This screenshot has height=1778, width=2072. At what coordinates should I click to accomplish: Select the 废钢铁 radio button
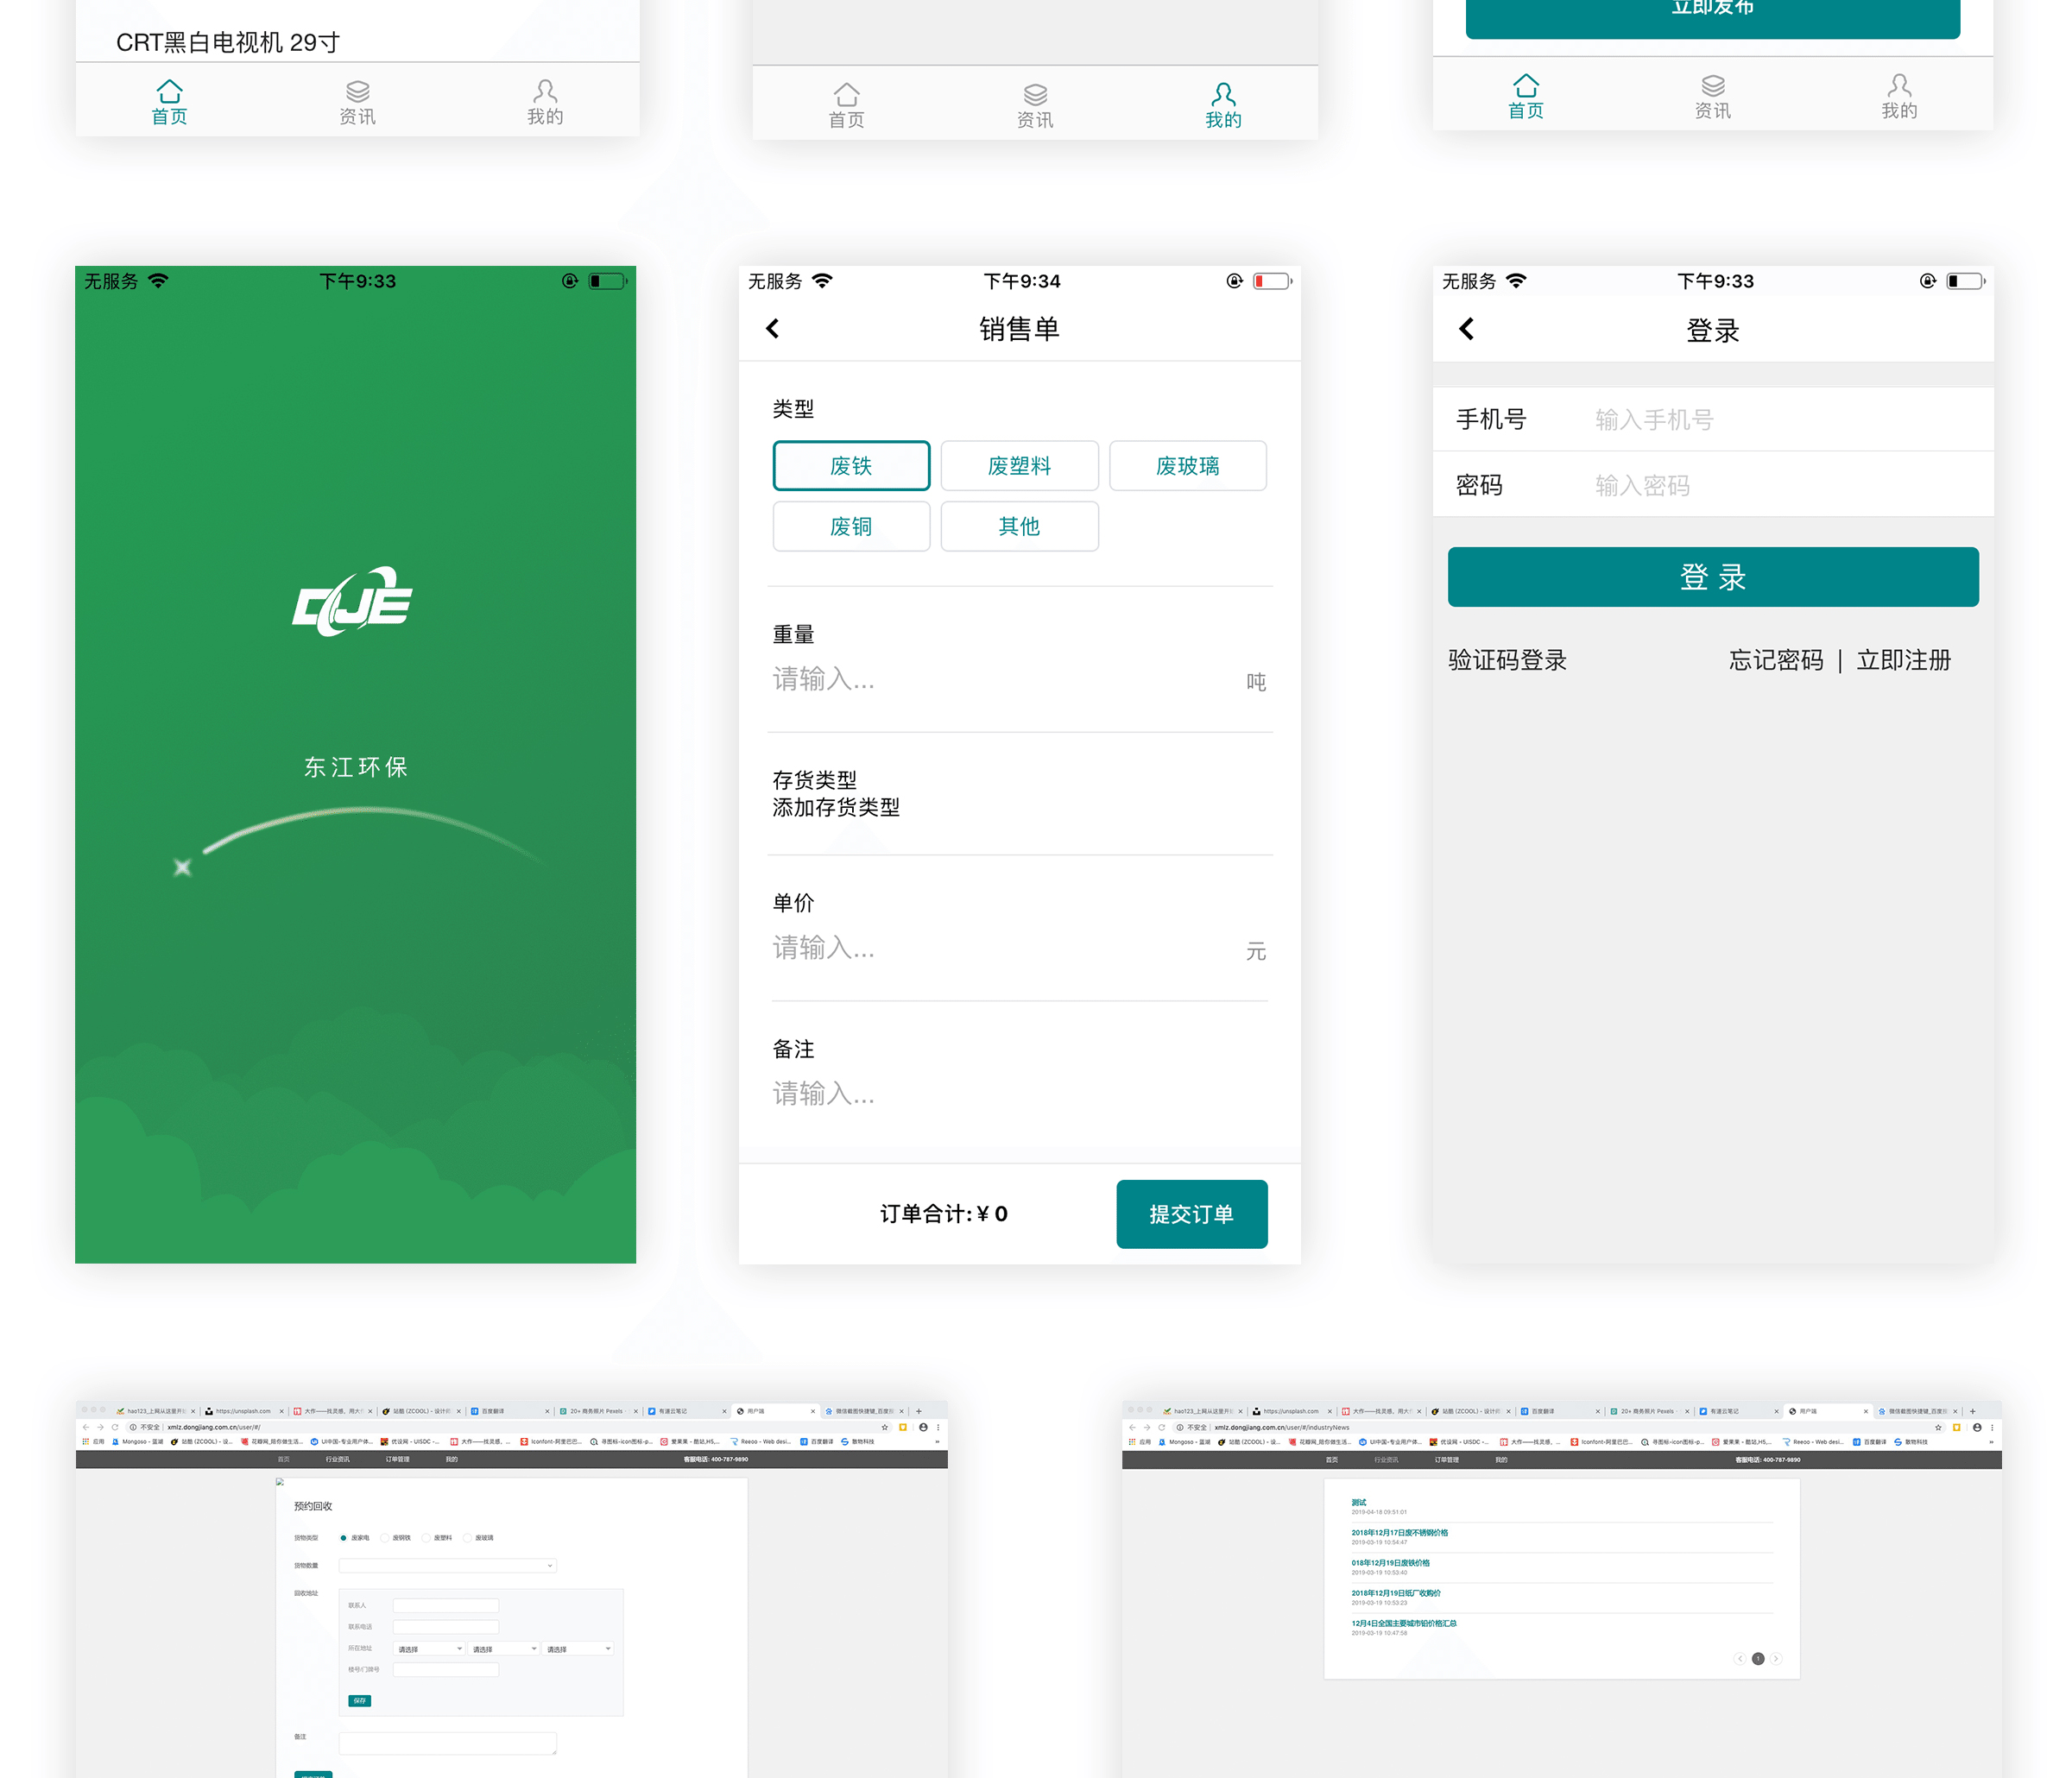pyautogui.click(x=385, y=1538)
